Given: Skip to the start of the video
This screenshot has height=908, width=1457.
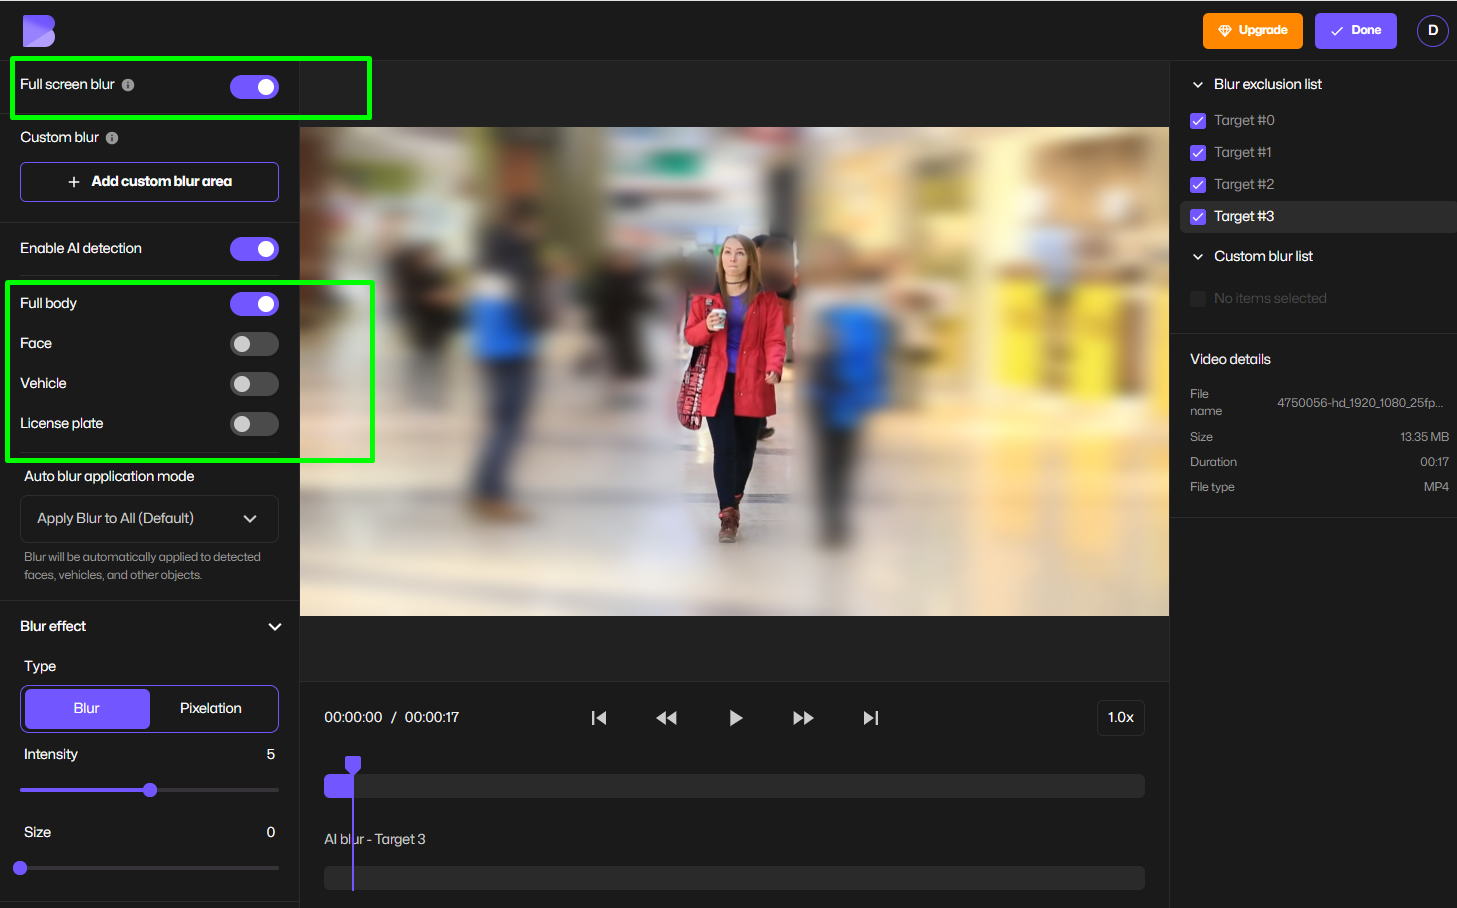Looking at the screenshot, I should click(x=598, y=717).
